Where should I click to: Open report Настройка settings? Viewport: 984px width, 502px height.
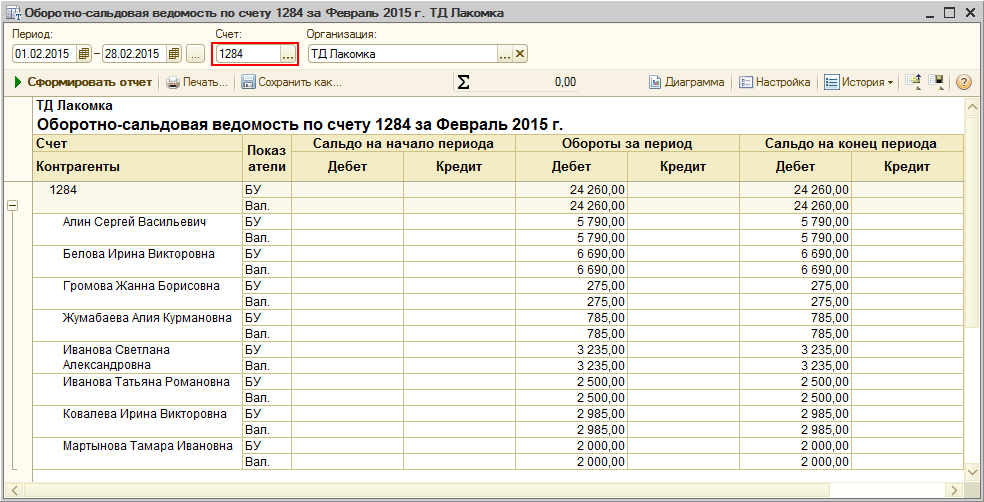(774, 82)
